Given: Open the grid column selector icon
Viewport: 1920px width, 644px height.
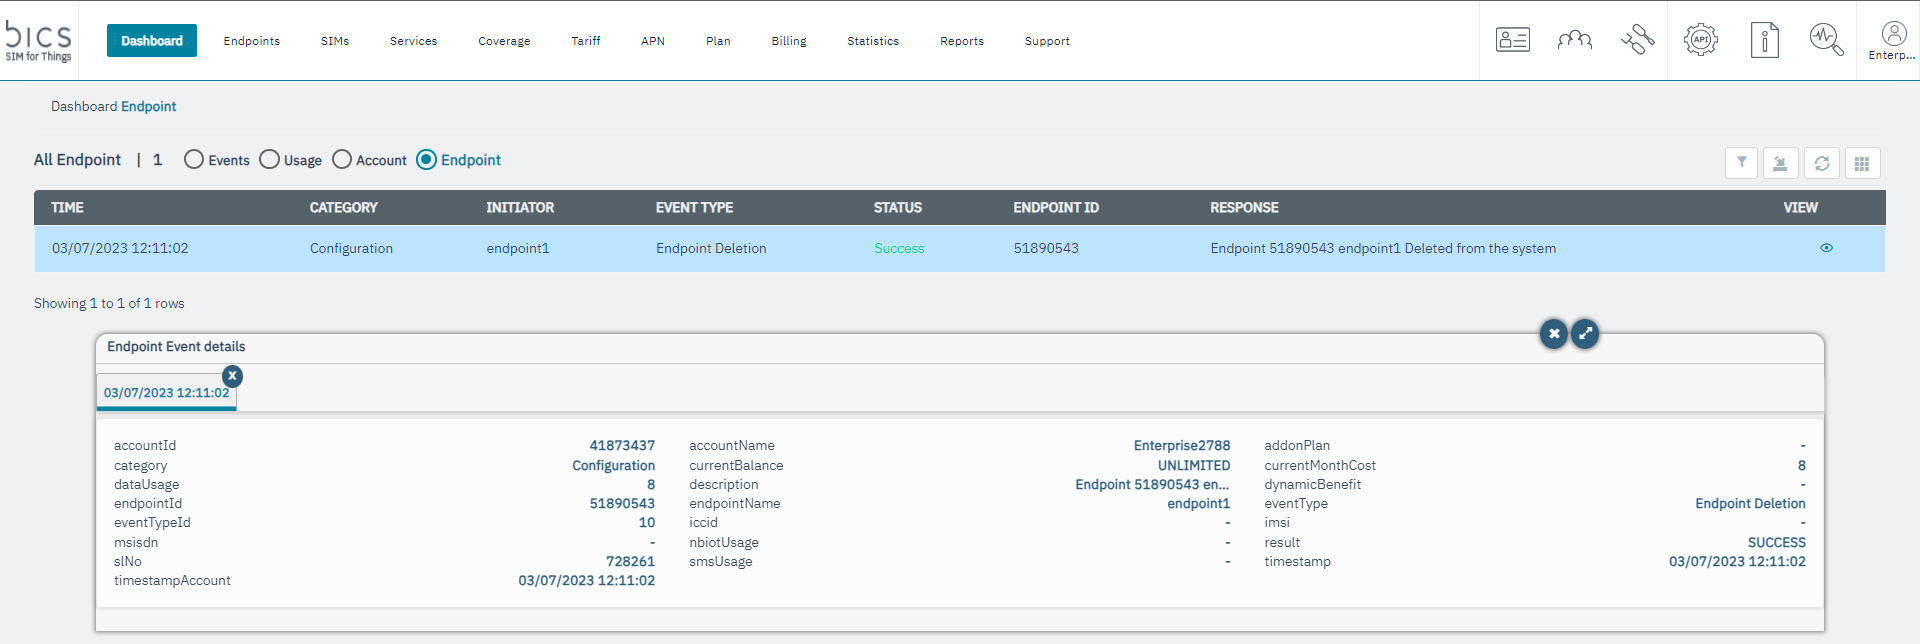Looking at the screenshot, I should pyautogui.click(x=1861, y=163).
